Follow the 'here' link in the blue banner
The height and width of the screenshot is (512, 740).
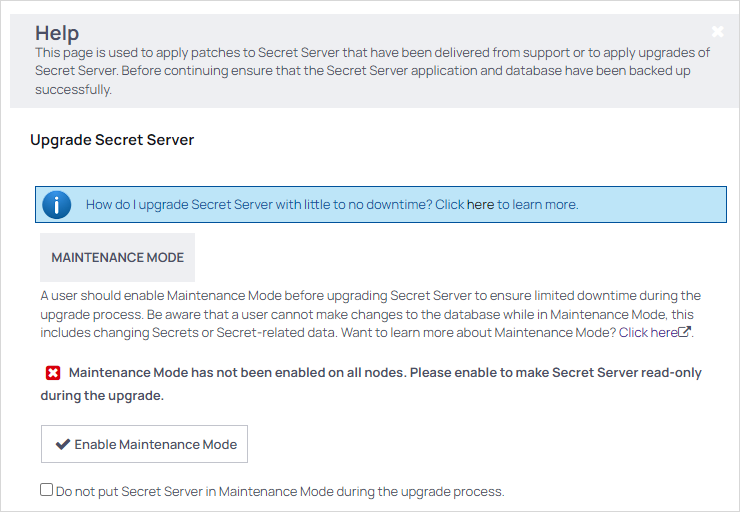tap(480, 204)
